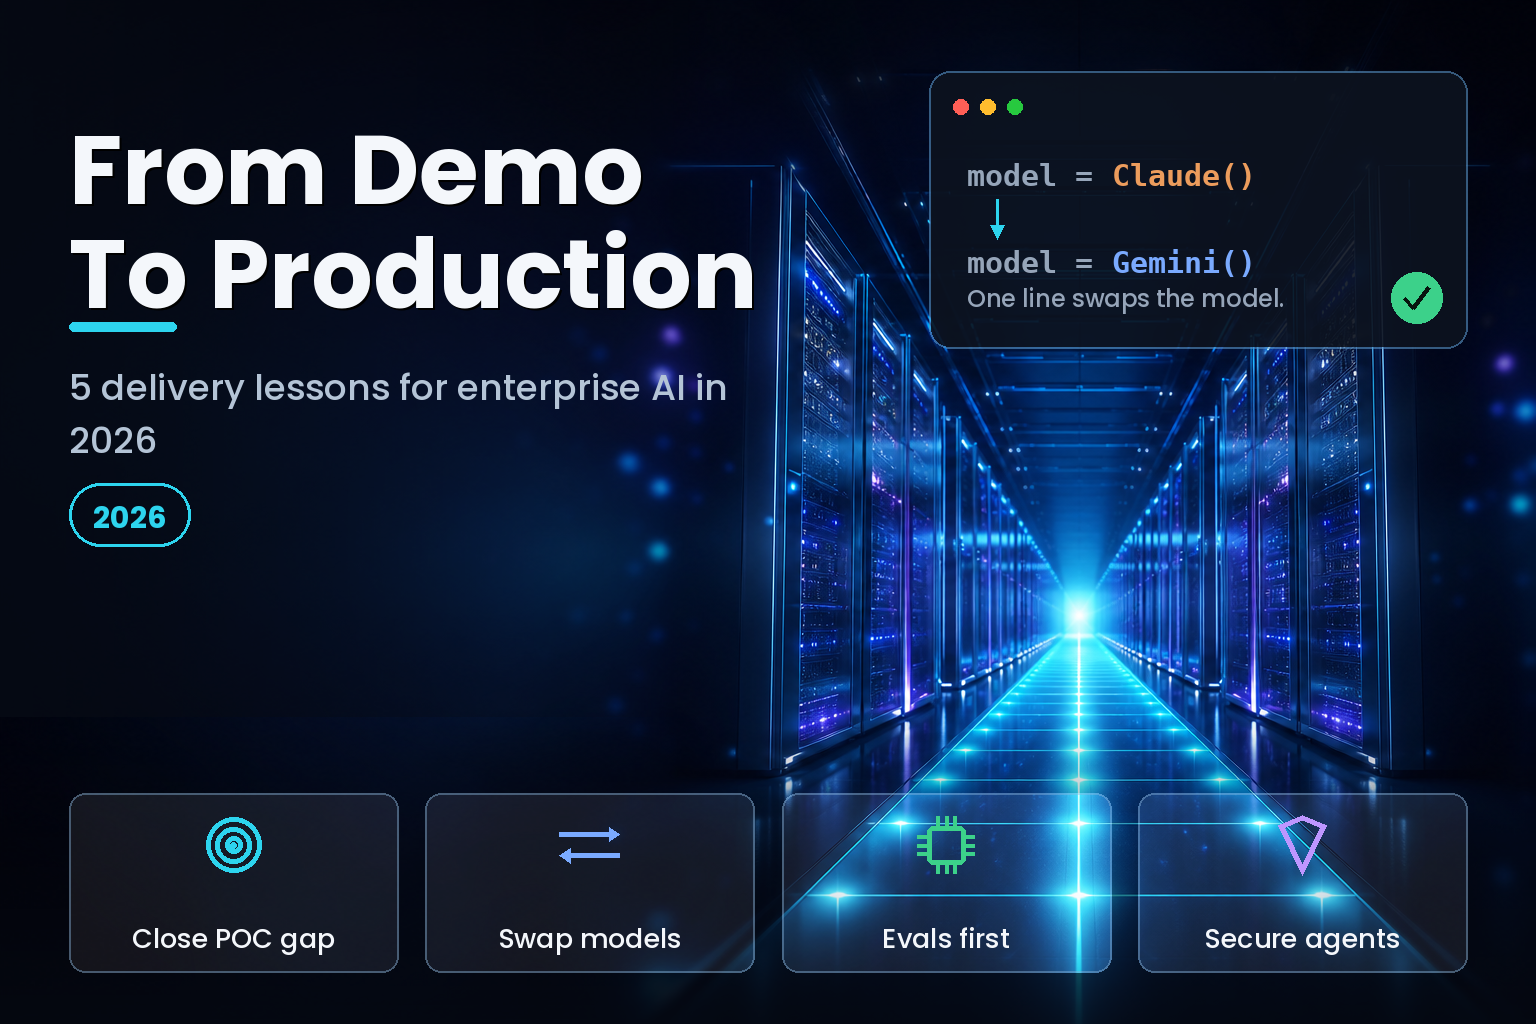Click the 'Evals first' label

point(946,939)
